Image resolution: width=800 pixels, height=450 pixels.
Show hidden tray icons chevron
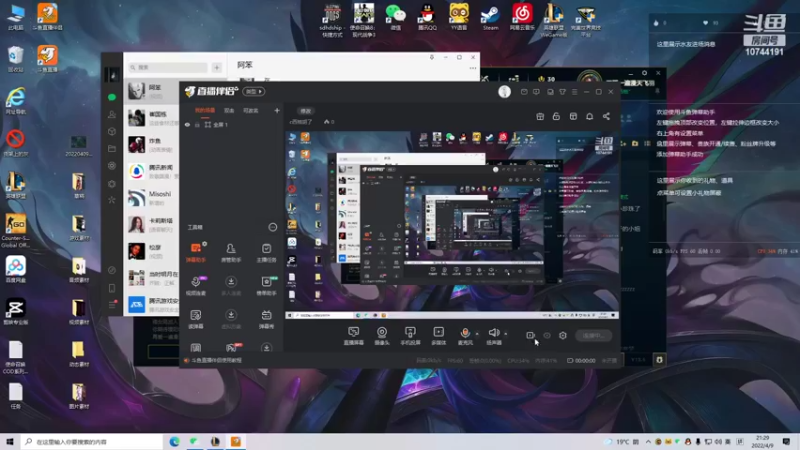(x=648, y=441)
